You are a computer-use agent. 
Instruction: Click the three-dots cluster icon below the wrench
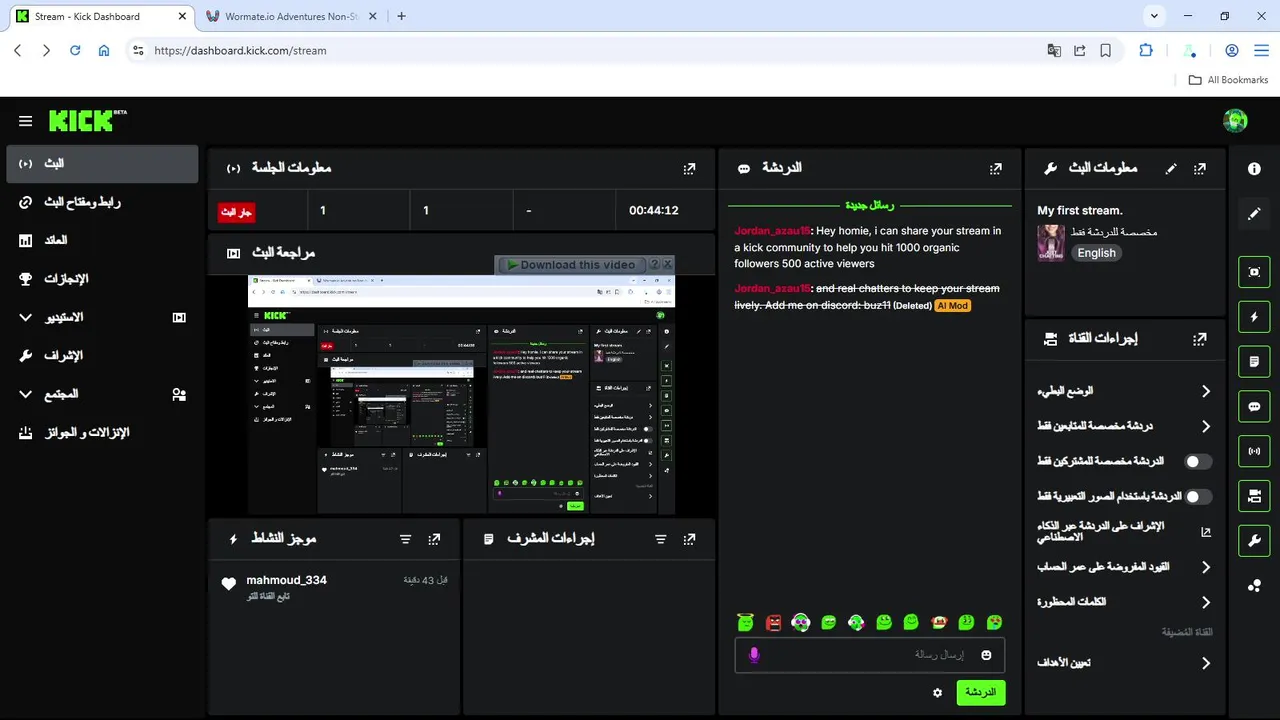[1254, 586]
